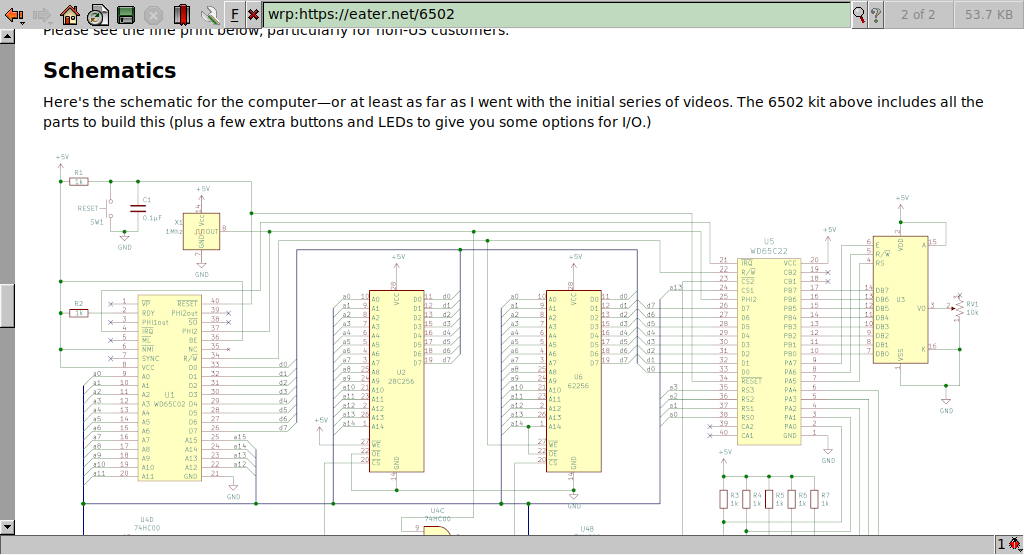Image resolution: width=1024 pixels, height=555 pixels.
Task: Click the Forward arrow button
Action: point(42,14)
